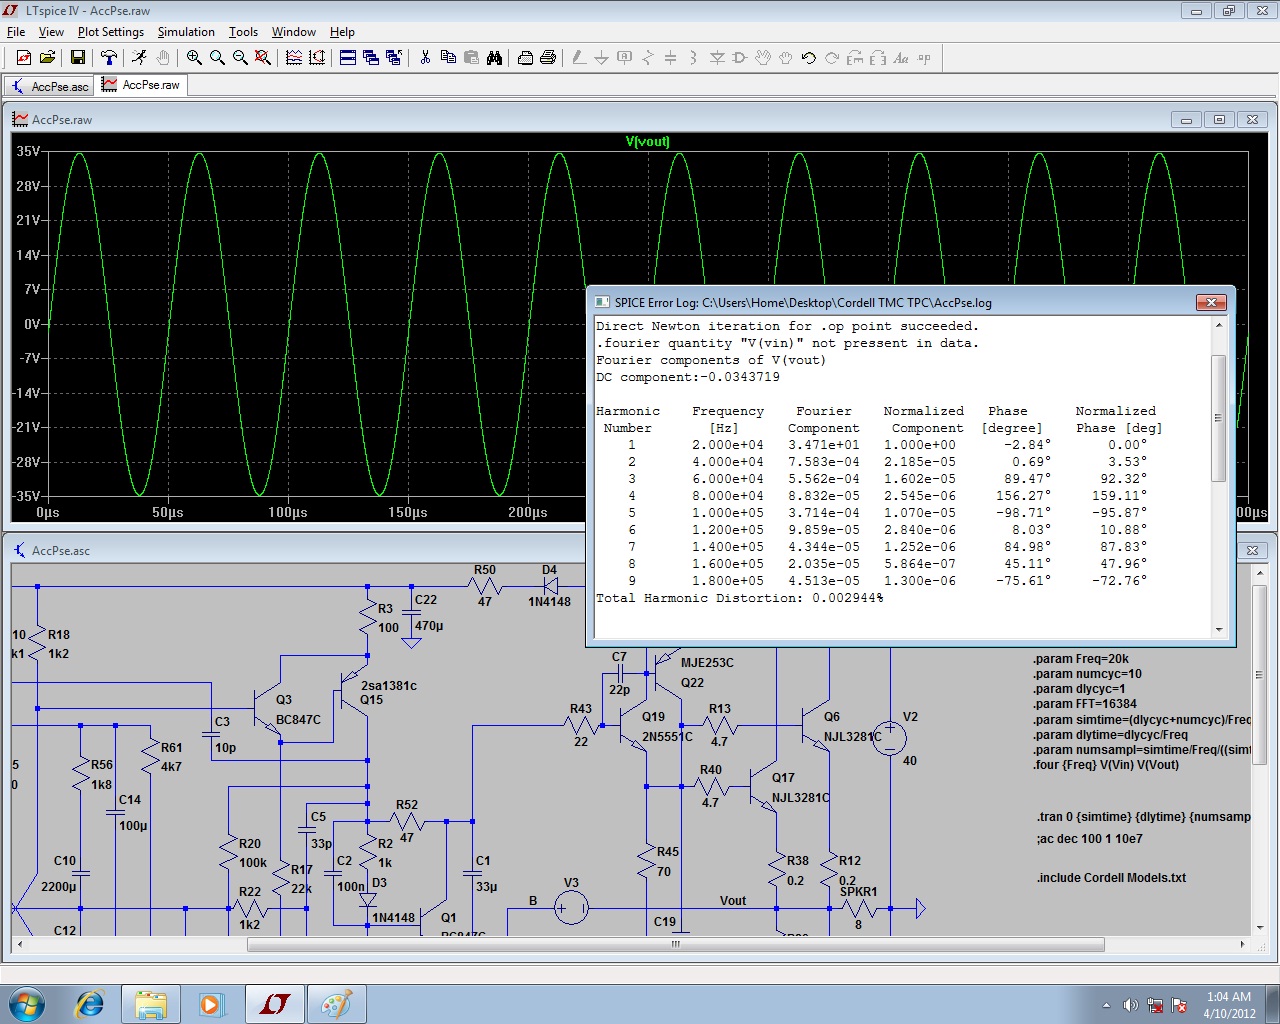Switch to the AccPse.asc tab
The width and height of the screenshot is (1280, 1024).
49,86
